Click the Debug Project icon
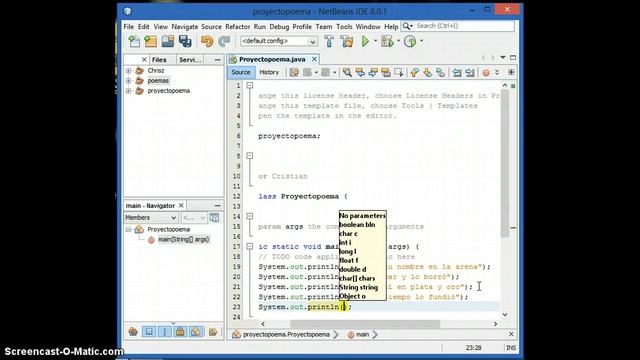Viewport: 640px width, 360px height. [x=387, y=41]
